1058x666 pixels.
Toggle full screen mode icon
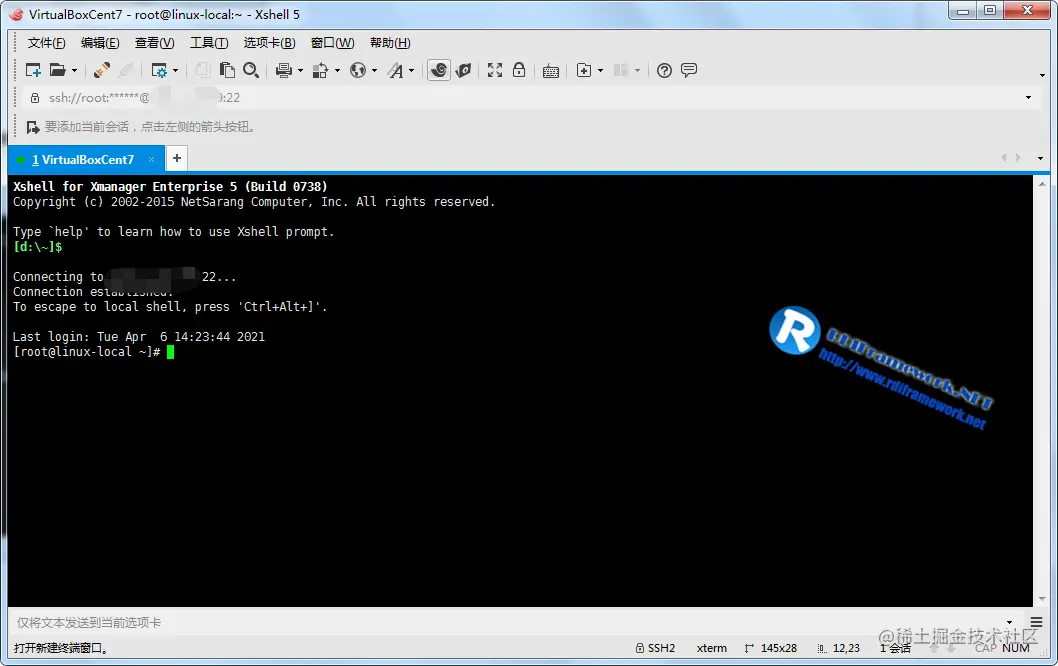495,70
